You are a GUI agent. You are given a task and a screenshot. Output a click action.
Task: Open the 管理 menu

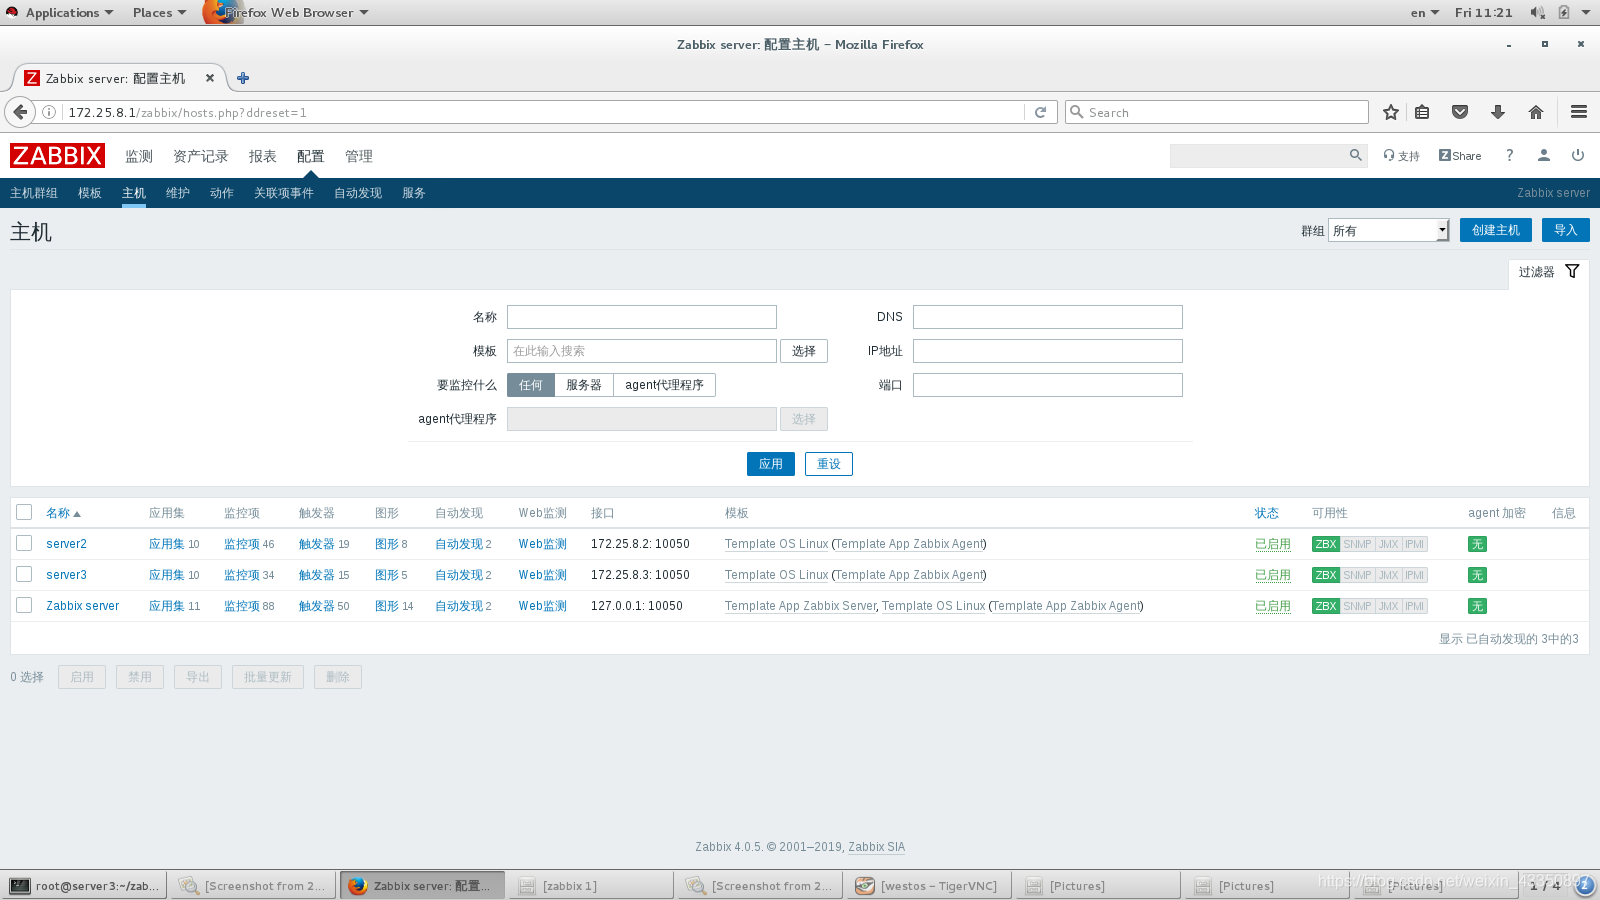359,156
